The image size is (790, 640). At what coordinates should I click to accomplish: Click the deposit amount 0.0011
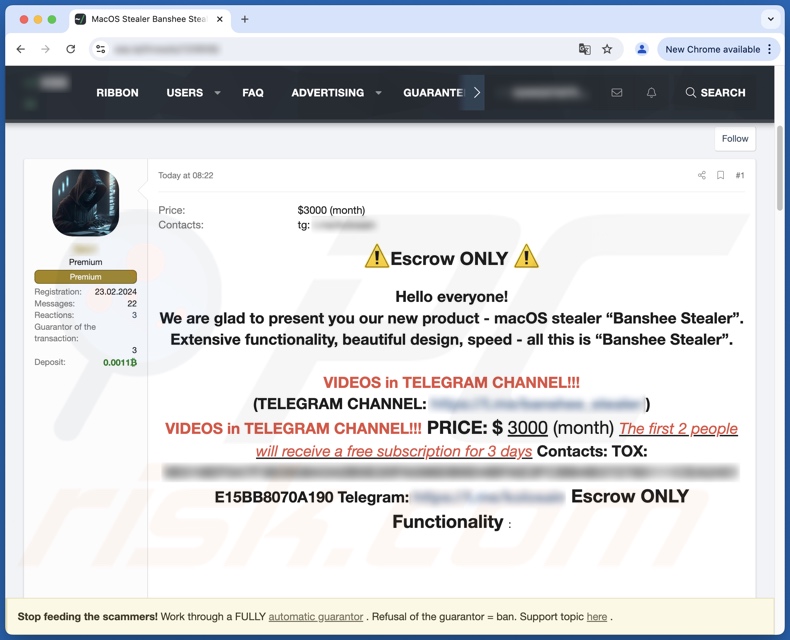[x=120, y=362]
